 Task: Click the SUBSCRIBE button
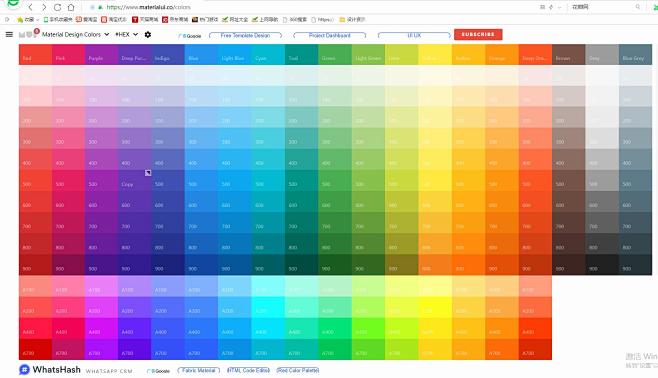pyautogui.click(x=478, y=34)
